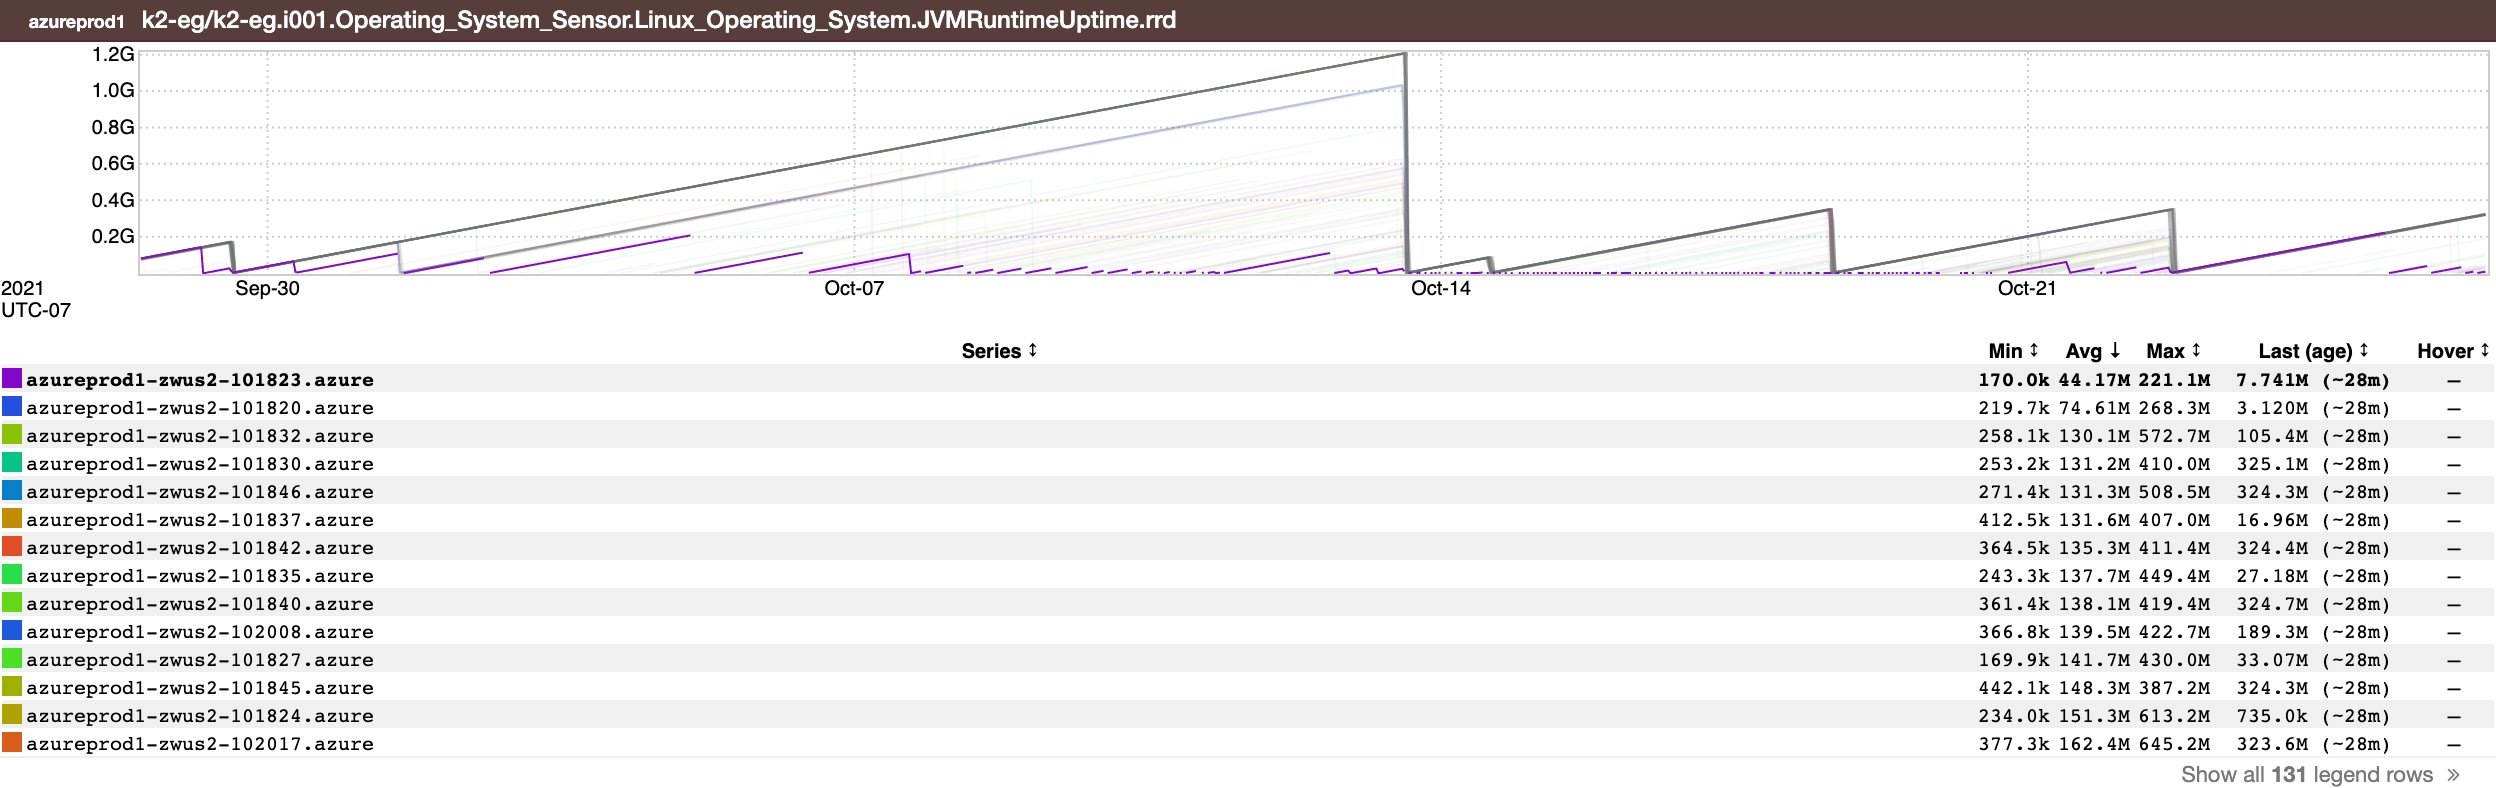The image size is (2496, 788).
Task: Toggle the swatch for azureprod1-zwus2-101832 series
Action: pos(12,435)
